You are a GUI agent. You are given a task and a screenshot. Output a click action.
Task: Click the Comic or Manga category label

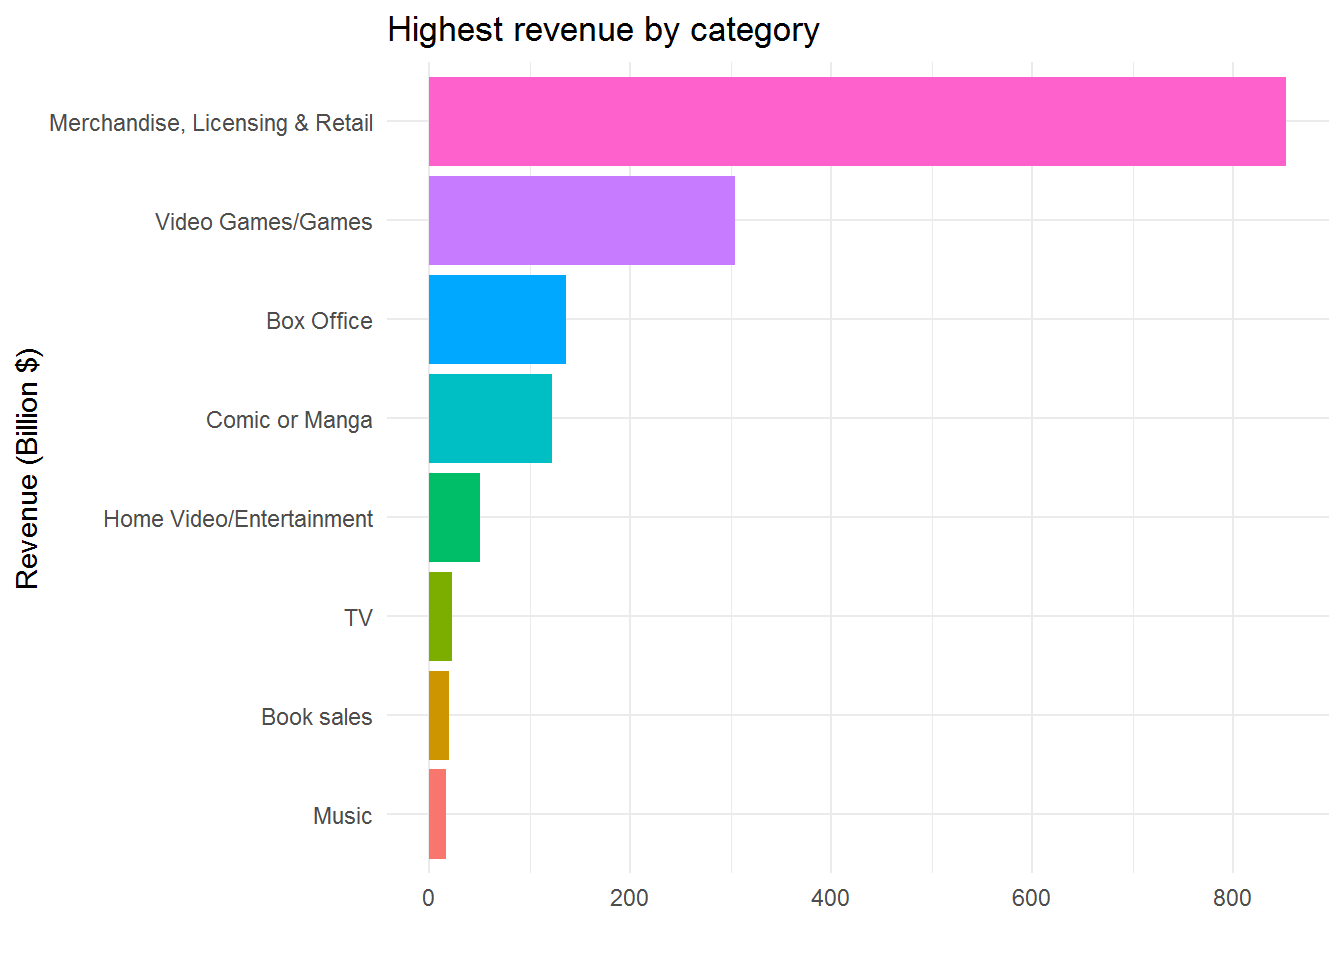pos(289,420)
